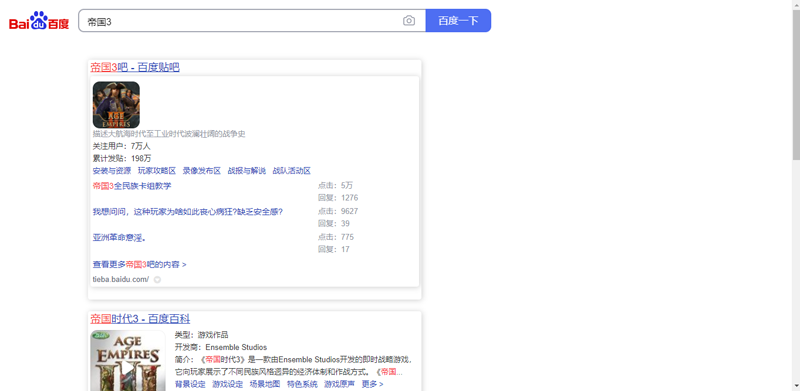Open camera image search
Image resolution: width=800 pixels, height=391 pixels.
[x=409, y=21]
